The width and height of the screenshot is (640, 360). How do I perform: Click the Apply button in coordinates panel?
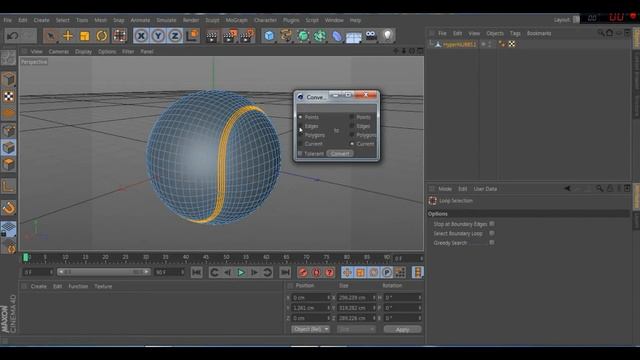tap(402, 329)
